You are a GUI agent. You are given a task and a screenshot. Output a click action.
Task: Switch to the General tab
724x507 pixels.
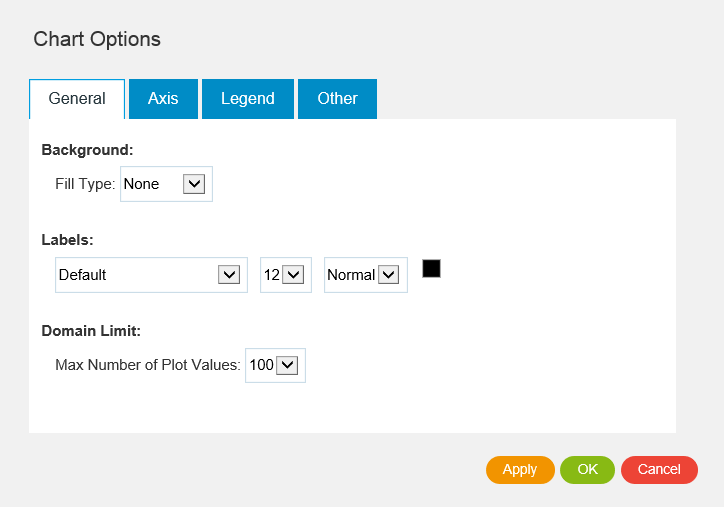click(77, 98)
